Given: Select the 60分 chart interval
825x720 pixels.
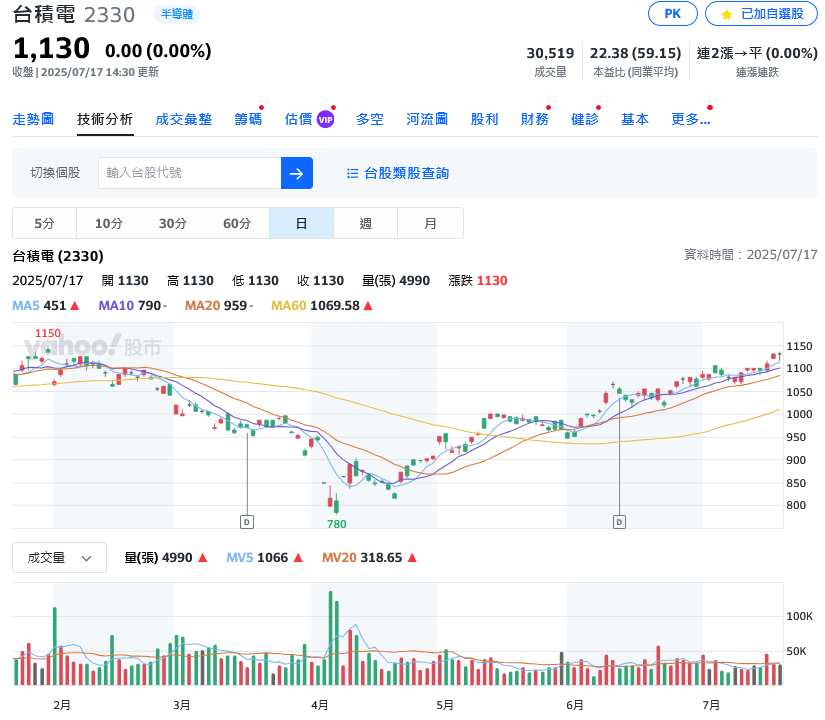Looking at the screenshot, I should tap(237, 223).
